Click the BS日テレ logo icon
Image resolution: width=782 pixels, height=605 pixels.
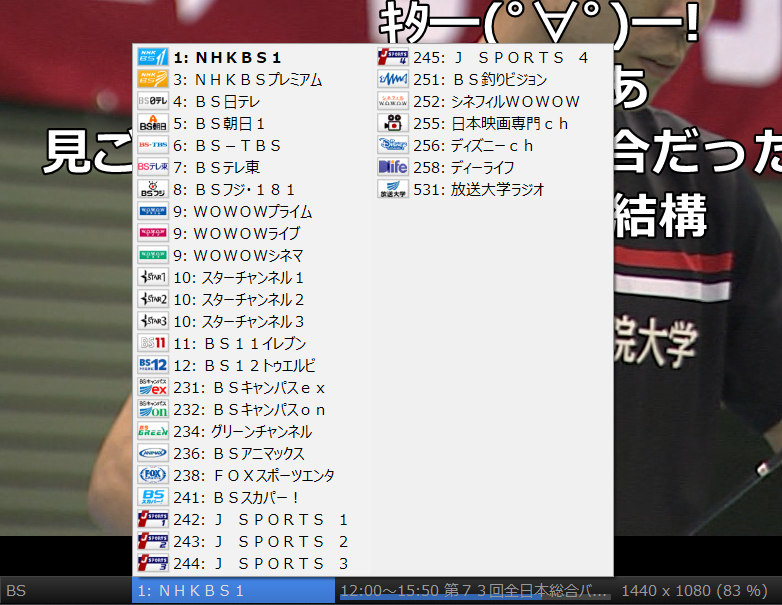tap(153, 101)
